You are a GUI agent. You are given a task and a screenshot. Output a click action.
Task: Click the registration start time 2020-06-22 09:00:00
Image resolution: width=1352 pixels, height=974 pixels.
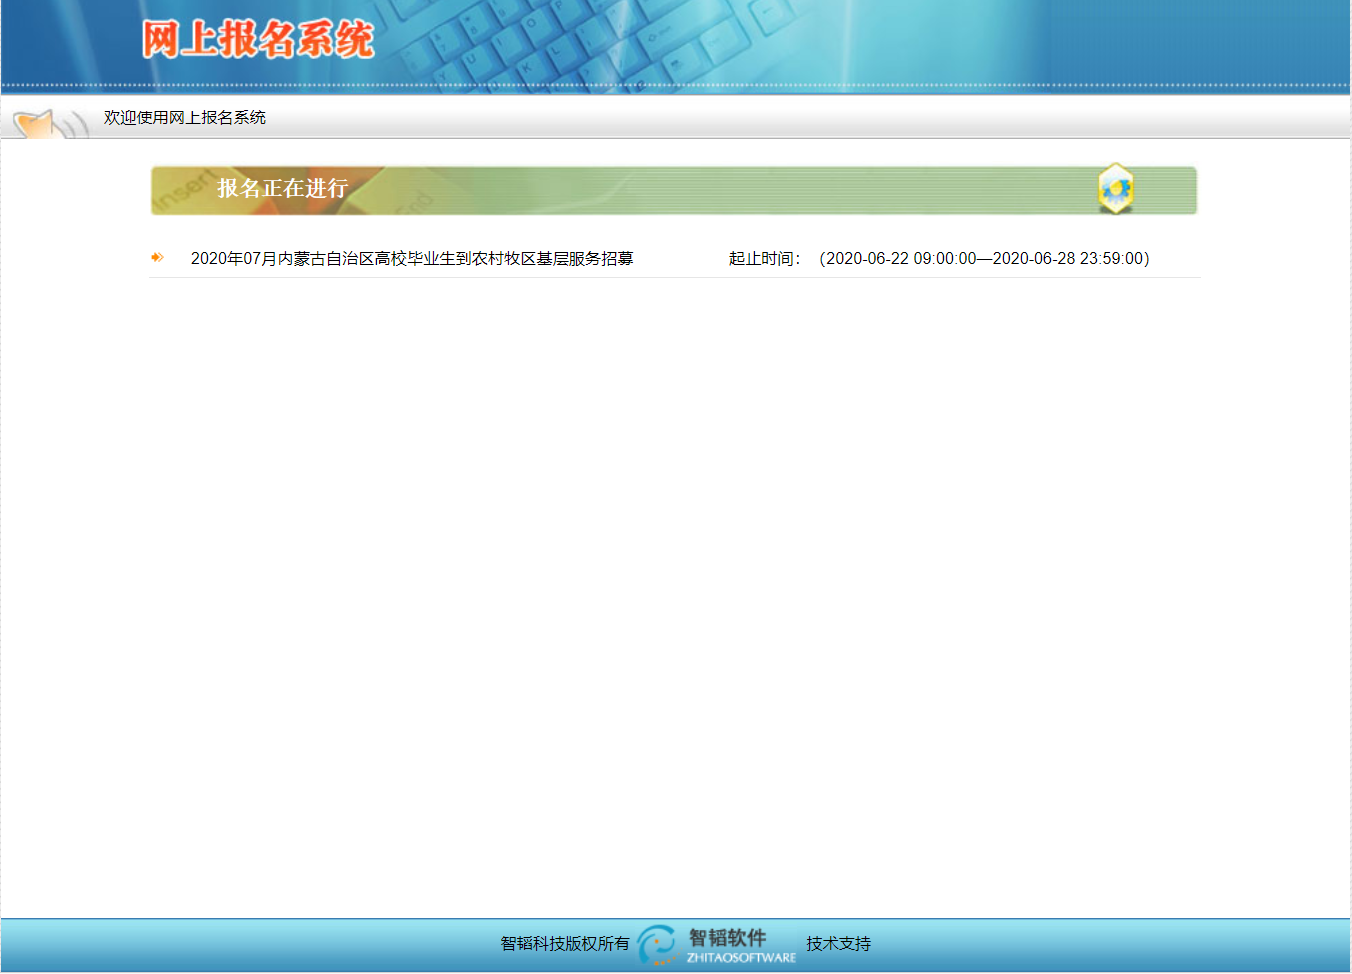(900, 259)
